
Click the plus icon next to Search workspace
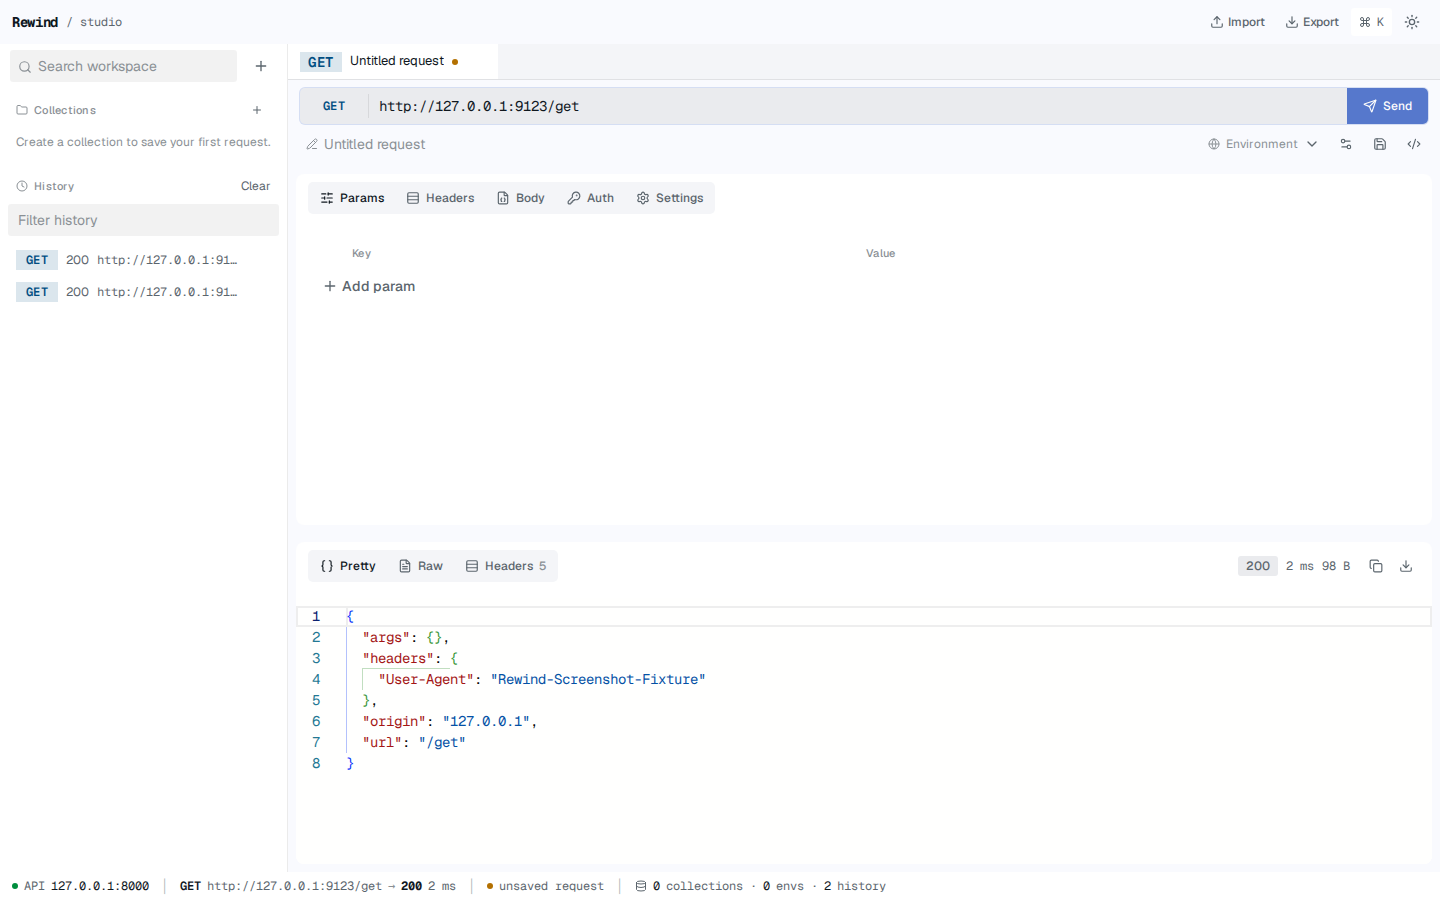click(x=261, y=66)
